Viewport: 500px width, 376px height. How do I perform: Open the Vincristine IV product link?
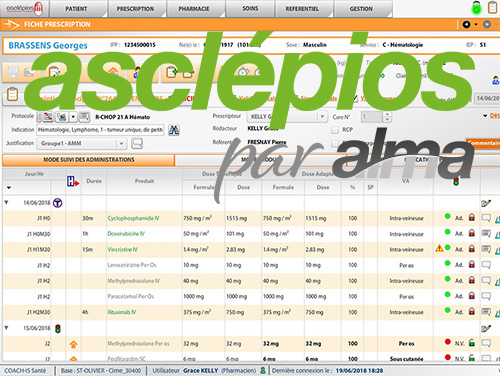tap(122, 250)
